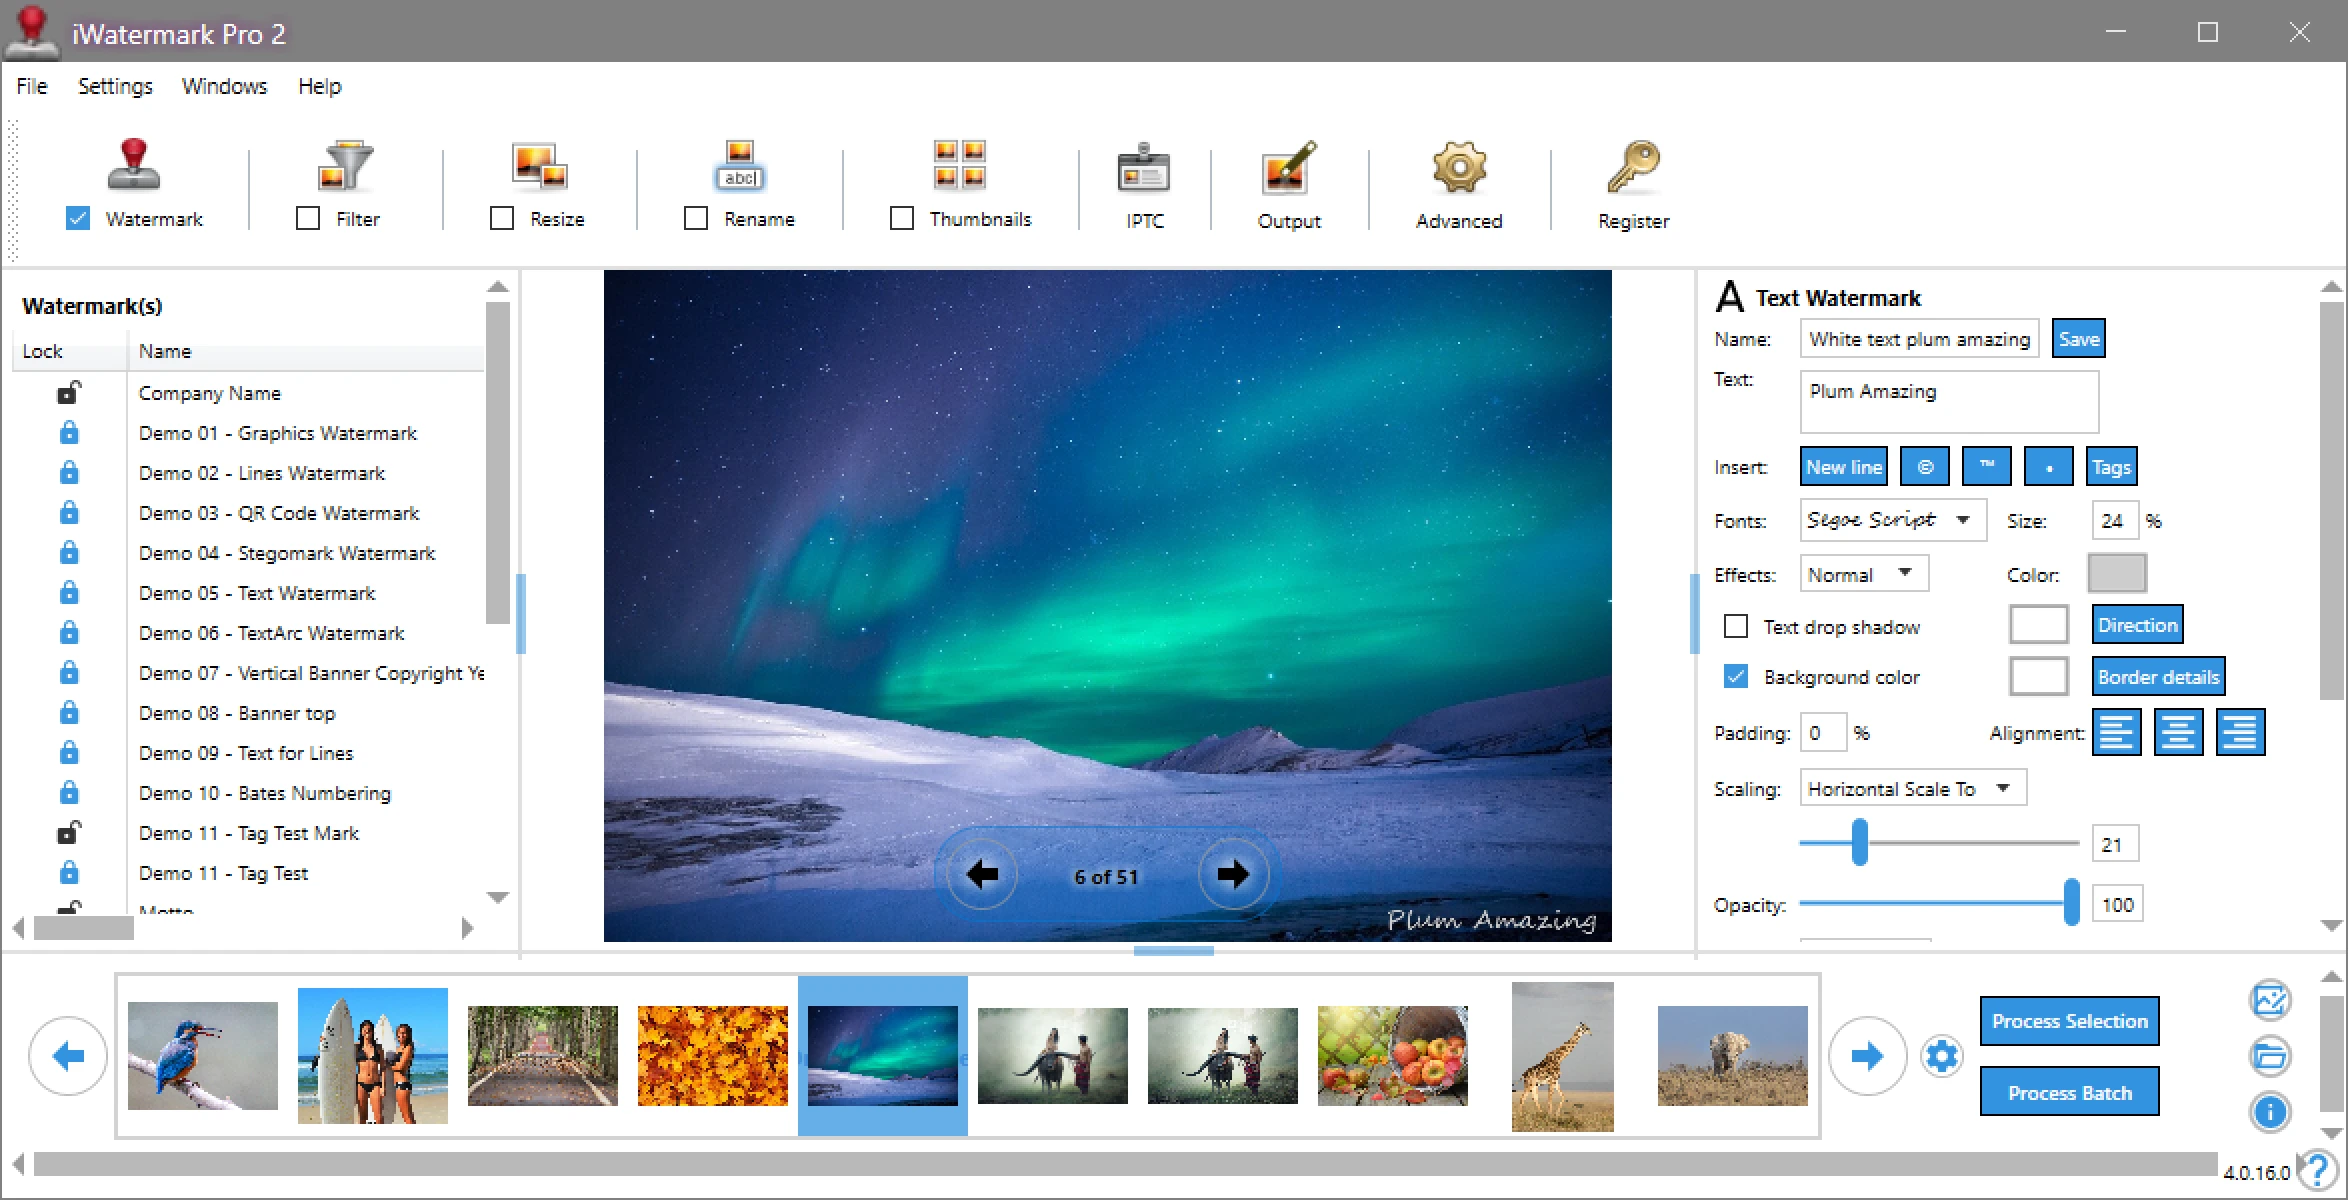Image resolution: width=2348 pixels, height=1200 pixels.
Task: Click the Scaling slider handle
Action: [x=1859, y=842]
